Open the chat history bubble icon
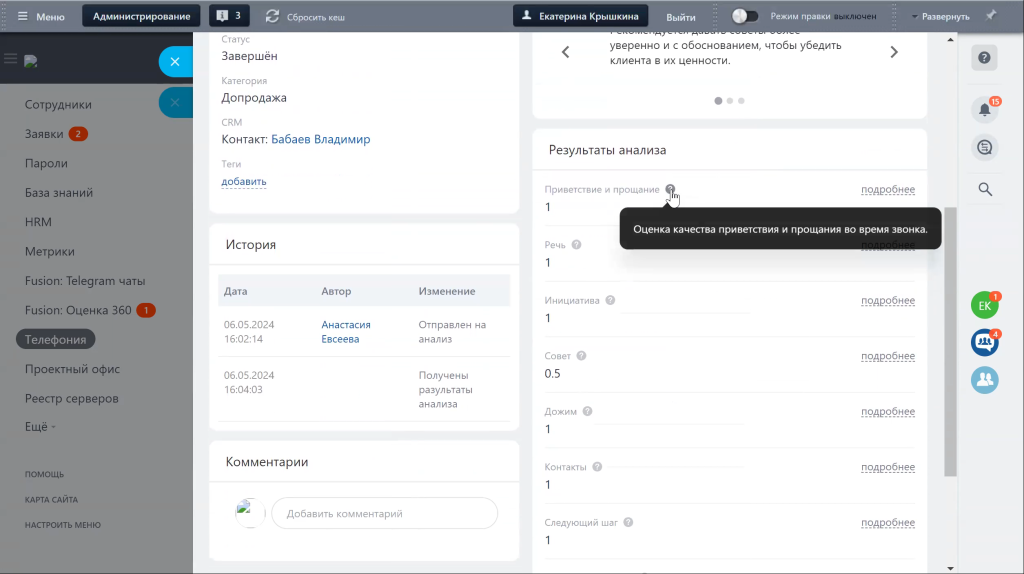This screenshot has height=574, width=1024. [985, 148]
